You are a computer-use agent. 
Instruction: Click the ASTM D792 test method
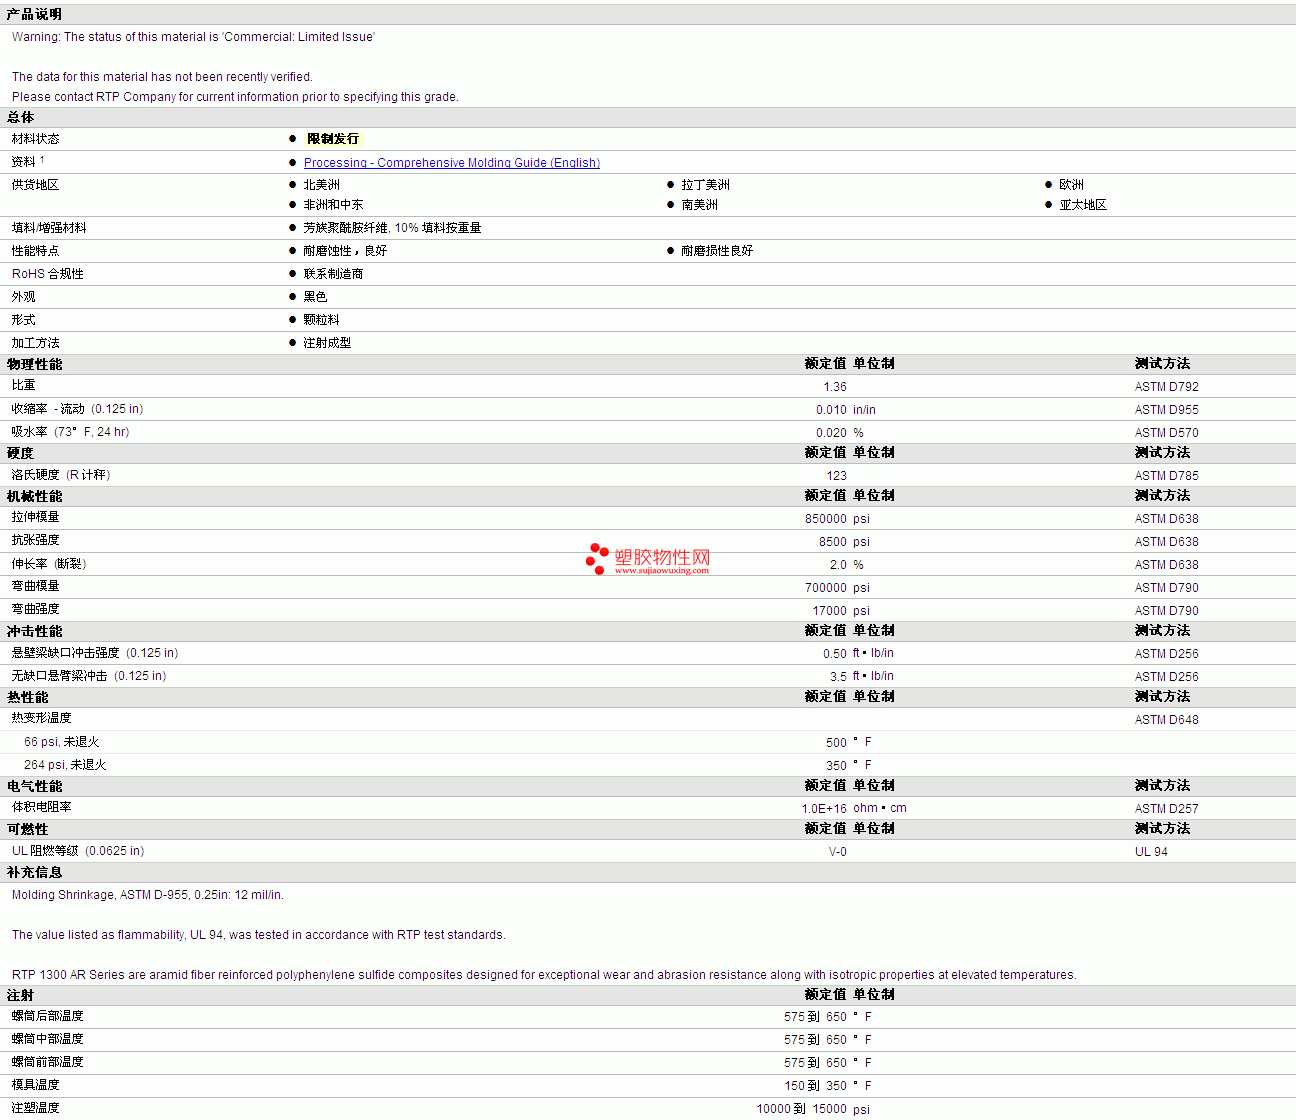pos(1166,387)
